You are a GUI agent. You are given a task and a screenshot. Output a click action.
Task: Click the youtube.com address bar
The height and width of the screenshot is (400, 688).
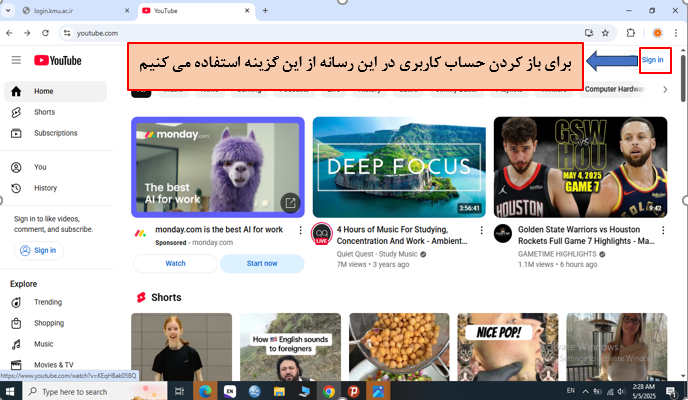tap(300, 32)
